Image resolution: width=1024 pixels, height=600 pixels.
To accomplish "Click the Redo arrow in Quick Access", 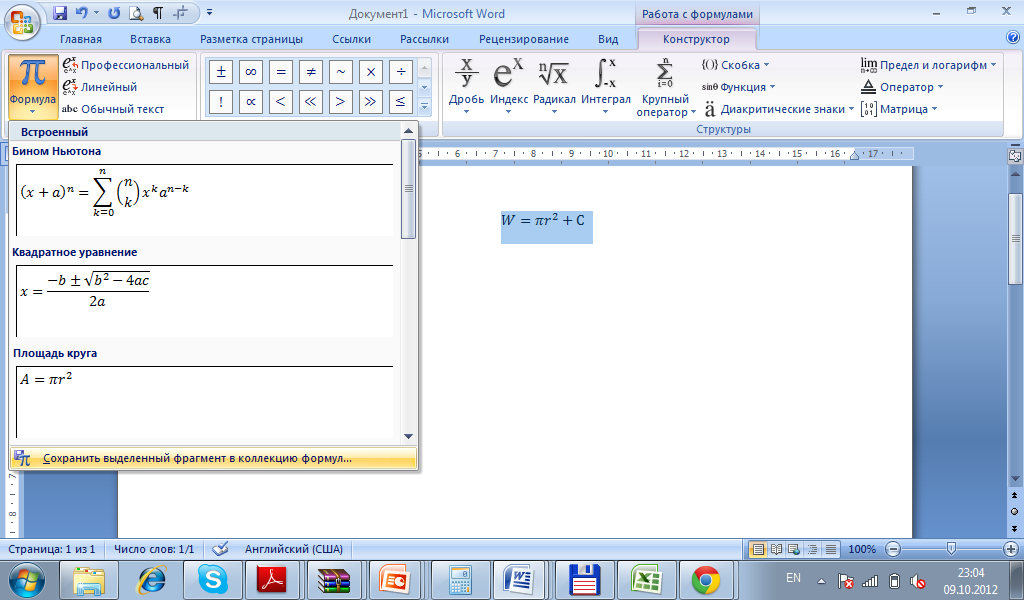I will [x=114, y=12].
